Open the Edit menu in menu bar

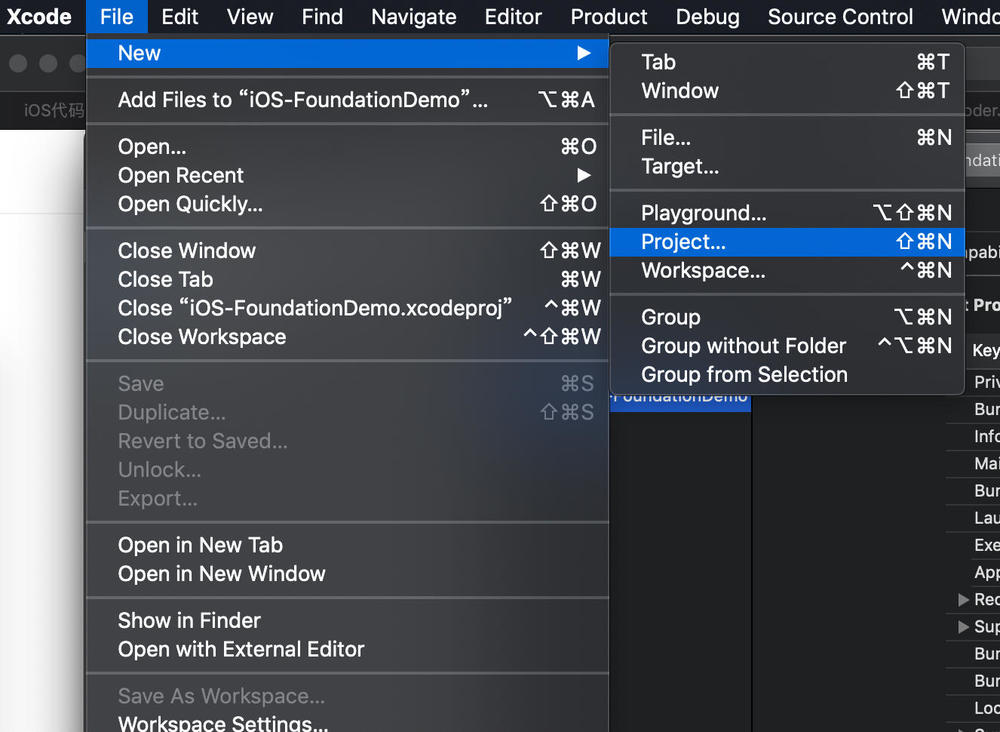[x=179, y=17]
